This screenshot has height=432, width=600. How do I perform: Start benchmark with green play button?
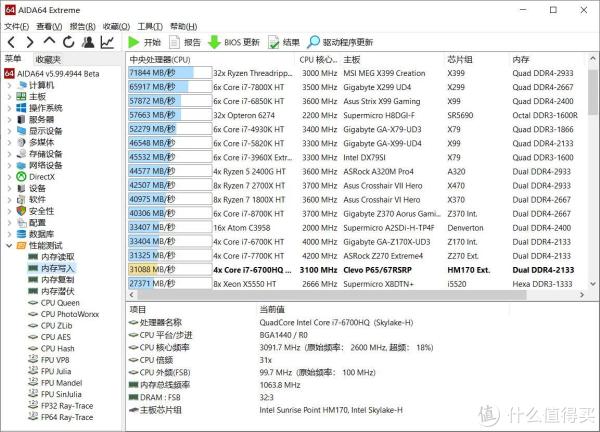click(145, 42)
